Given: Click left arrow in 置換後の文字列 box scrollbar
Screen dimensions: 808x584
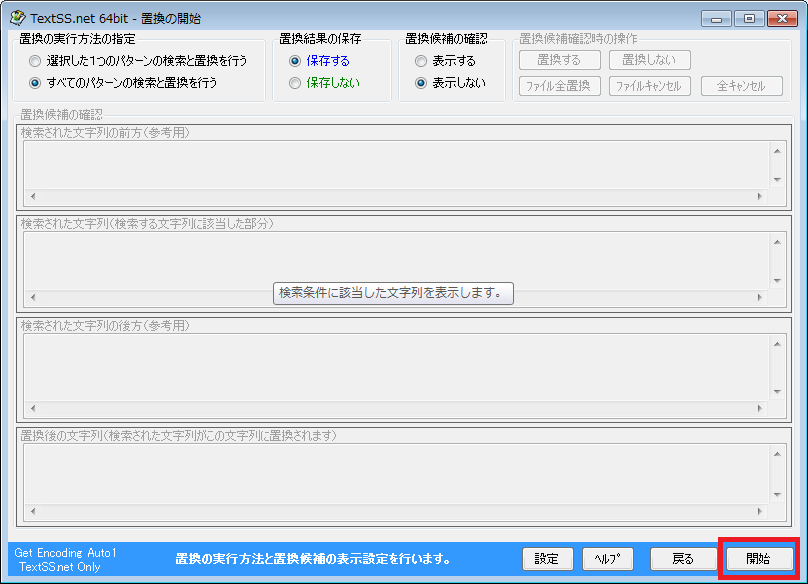Looking at the screenshot, I should [33, 511].
